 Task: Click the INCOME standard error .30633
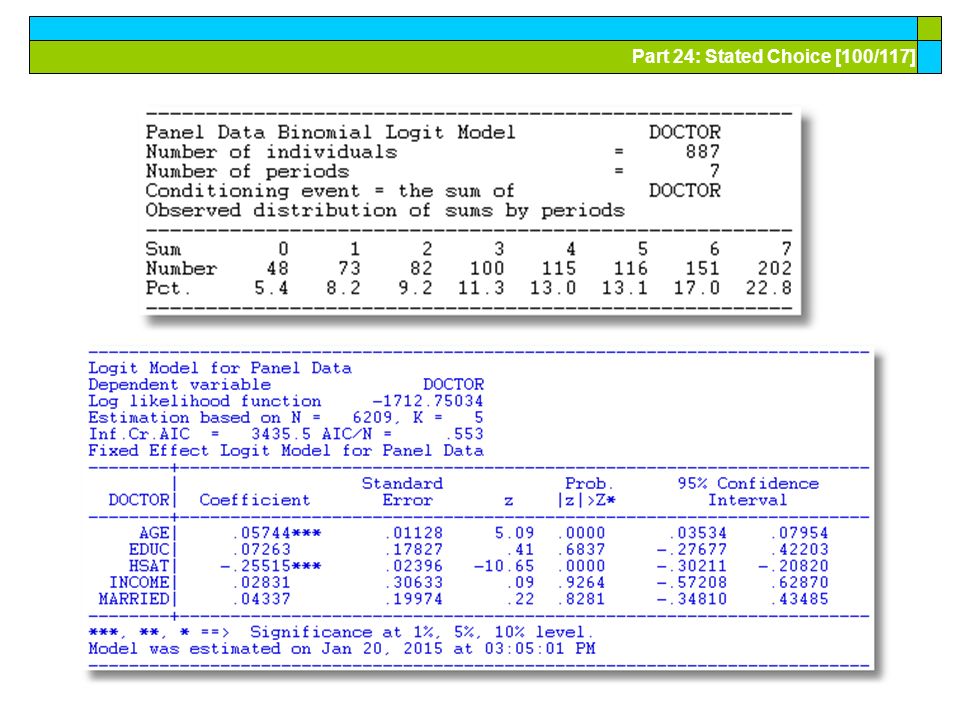click(x=413, y=583)
